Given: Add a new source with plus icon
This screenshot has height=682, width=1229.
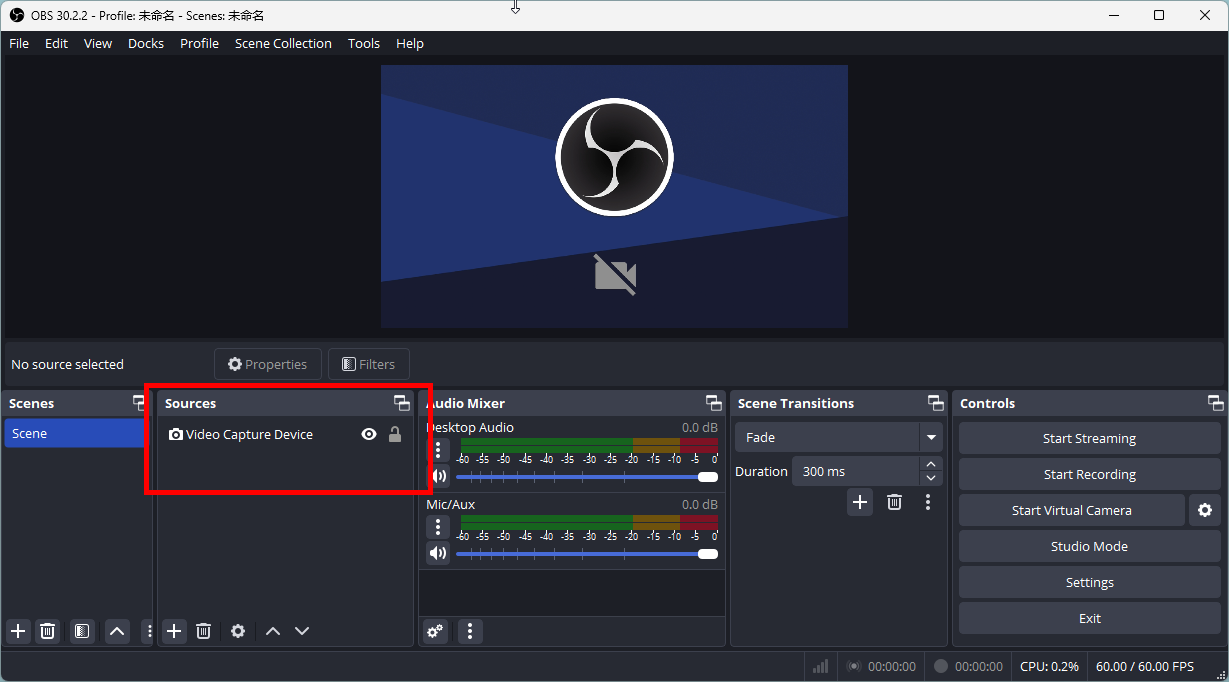Looking at the screenshot, I should pyautogui.click(x=175, y=631).
